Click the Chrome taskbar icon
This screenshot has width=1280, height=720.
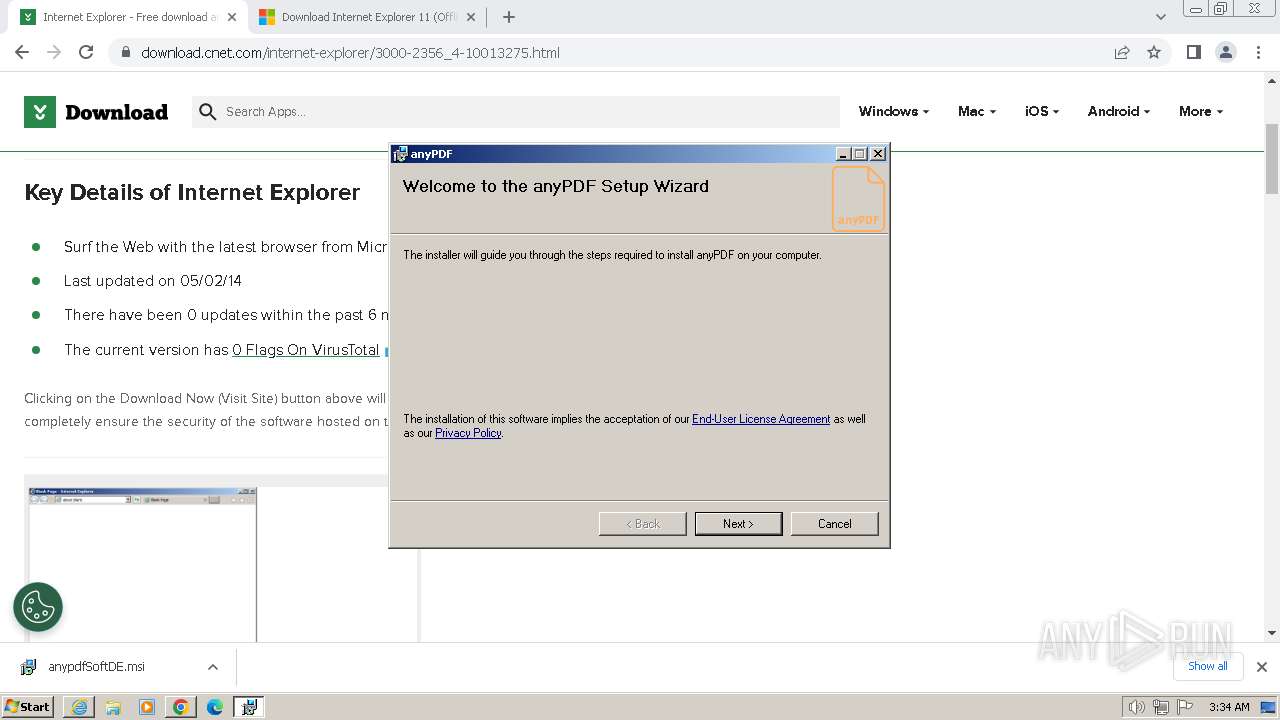181,707
